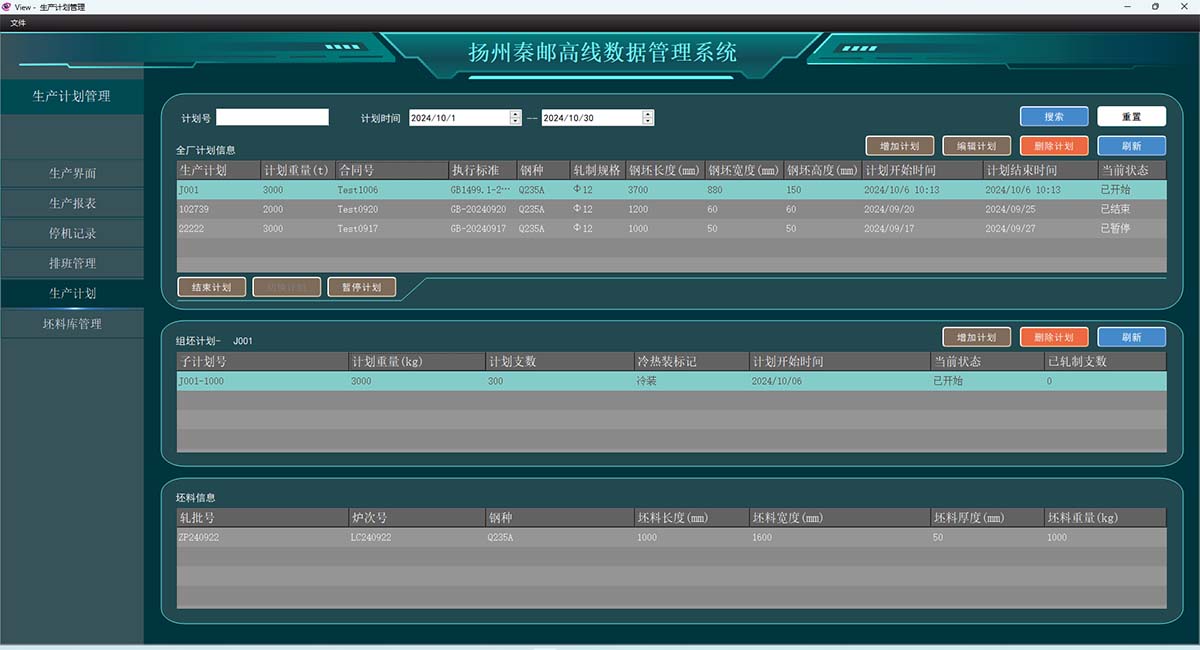This screenshot has width=1200, height=650.
Task: Click the 结束计划 button
Action: (x=212, y=287)
